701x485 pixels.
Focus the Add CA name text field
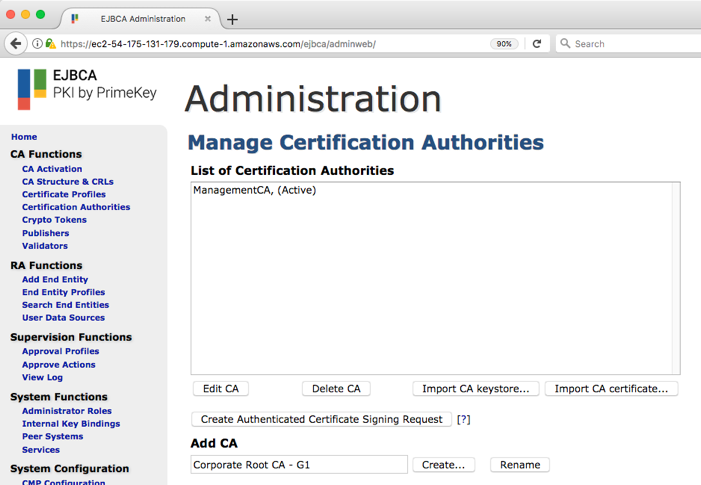coord(299,465)
